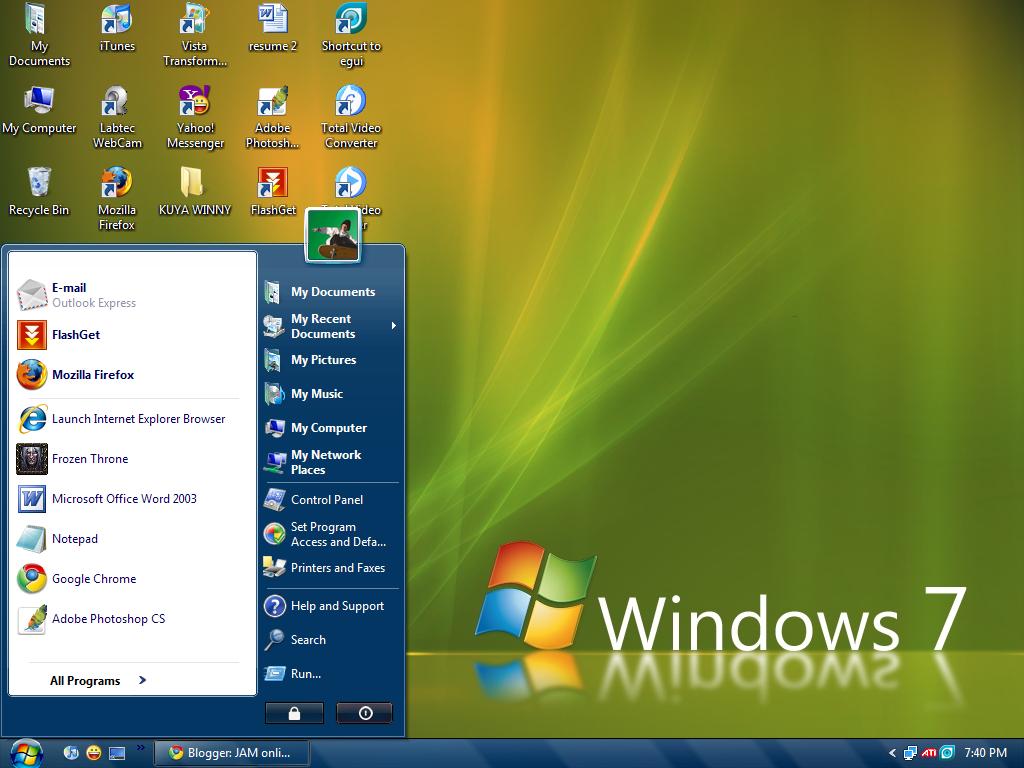Image resolution: width=1024 pixels, height=768 pixels.
Task: Open My Network Places
Action: (x=330, y=462)
